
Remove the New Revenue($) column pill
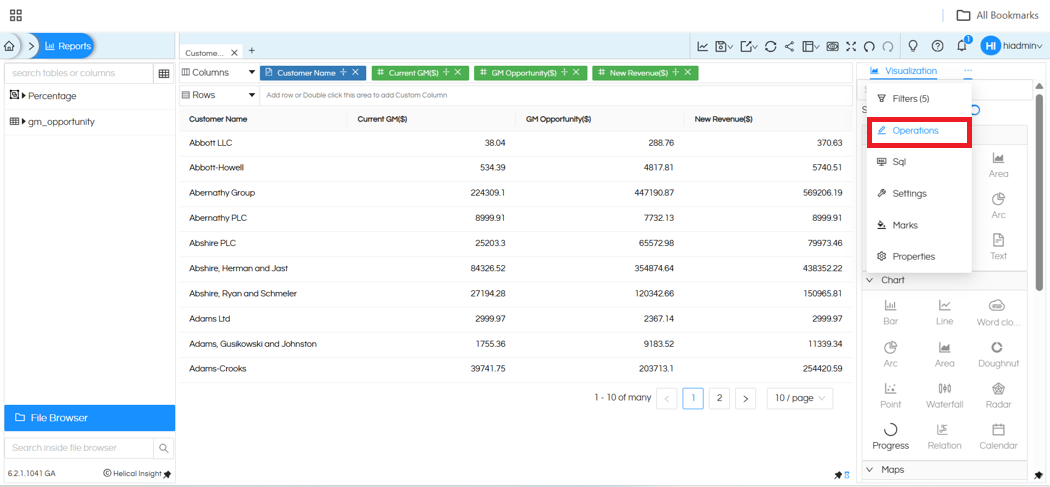pyautogui.click(x=687, y=72)
